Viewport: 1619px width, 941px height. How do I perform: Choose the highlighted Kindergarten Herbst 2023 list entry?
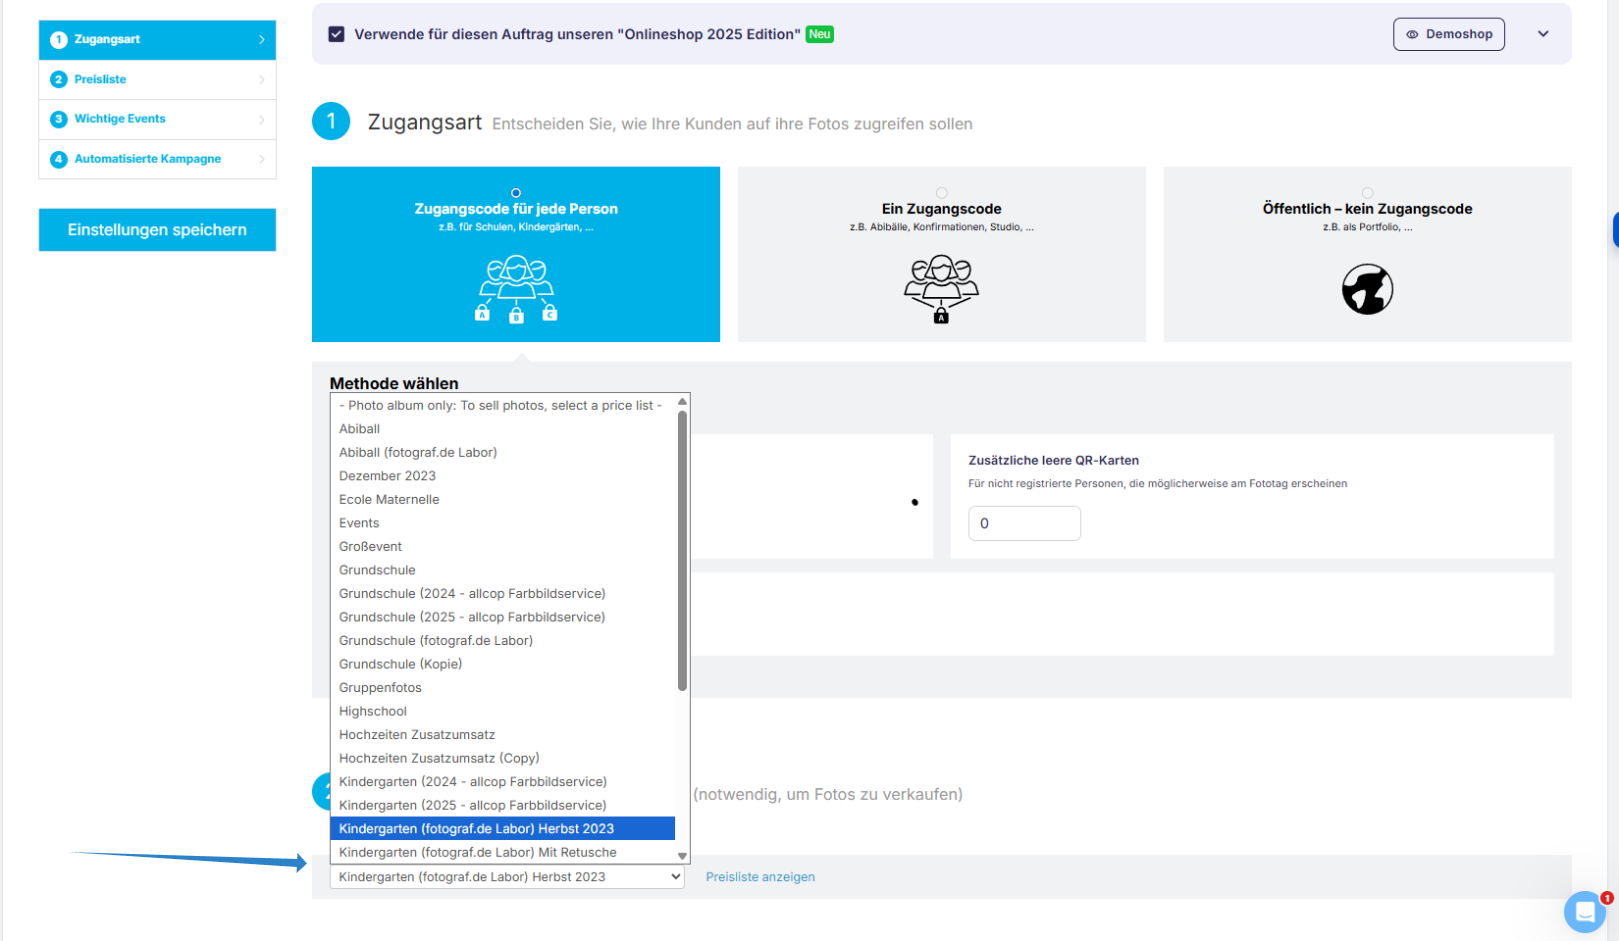[503, 828]
